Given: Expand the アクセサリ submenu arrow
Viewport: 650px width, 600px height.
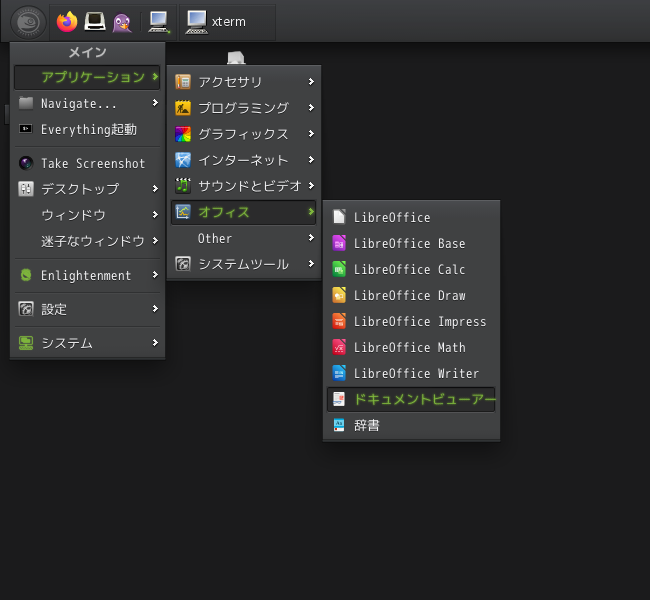Looking at the screenshot, I should [311, 82].
